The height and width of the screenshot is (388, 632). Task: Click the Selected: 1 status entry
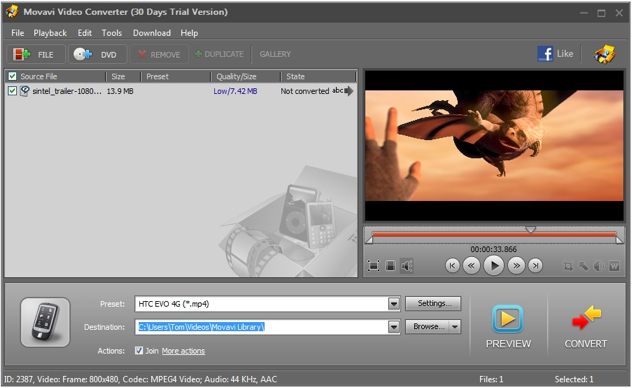pyautogui.click(x=574, y=379)
